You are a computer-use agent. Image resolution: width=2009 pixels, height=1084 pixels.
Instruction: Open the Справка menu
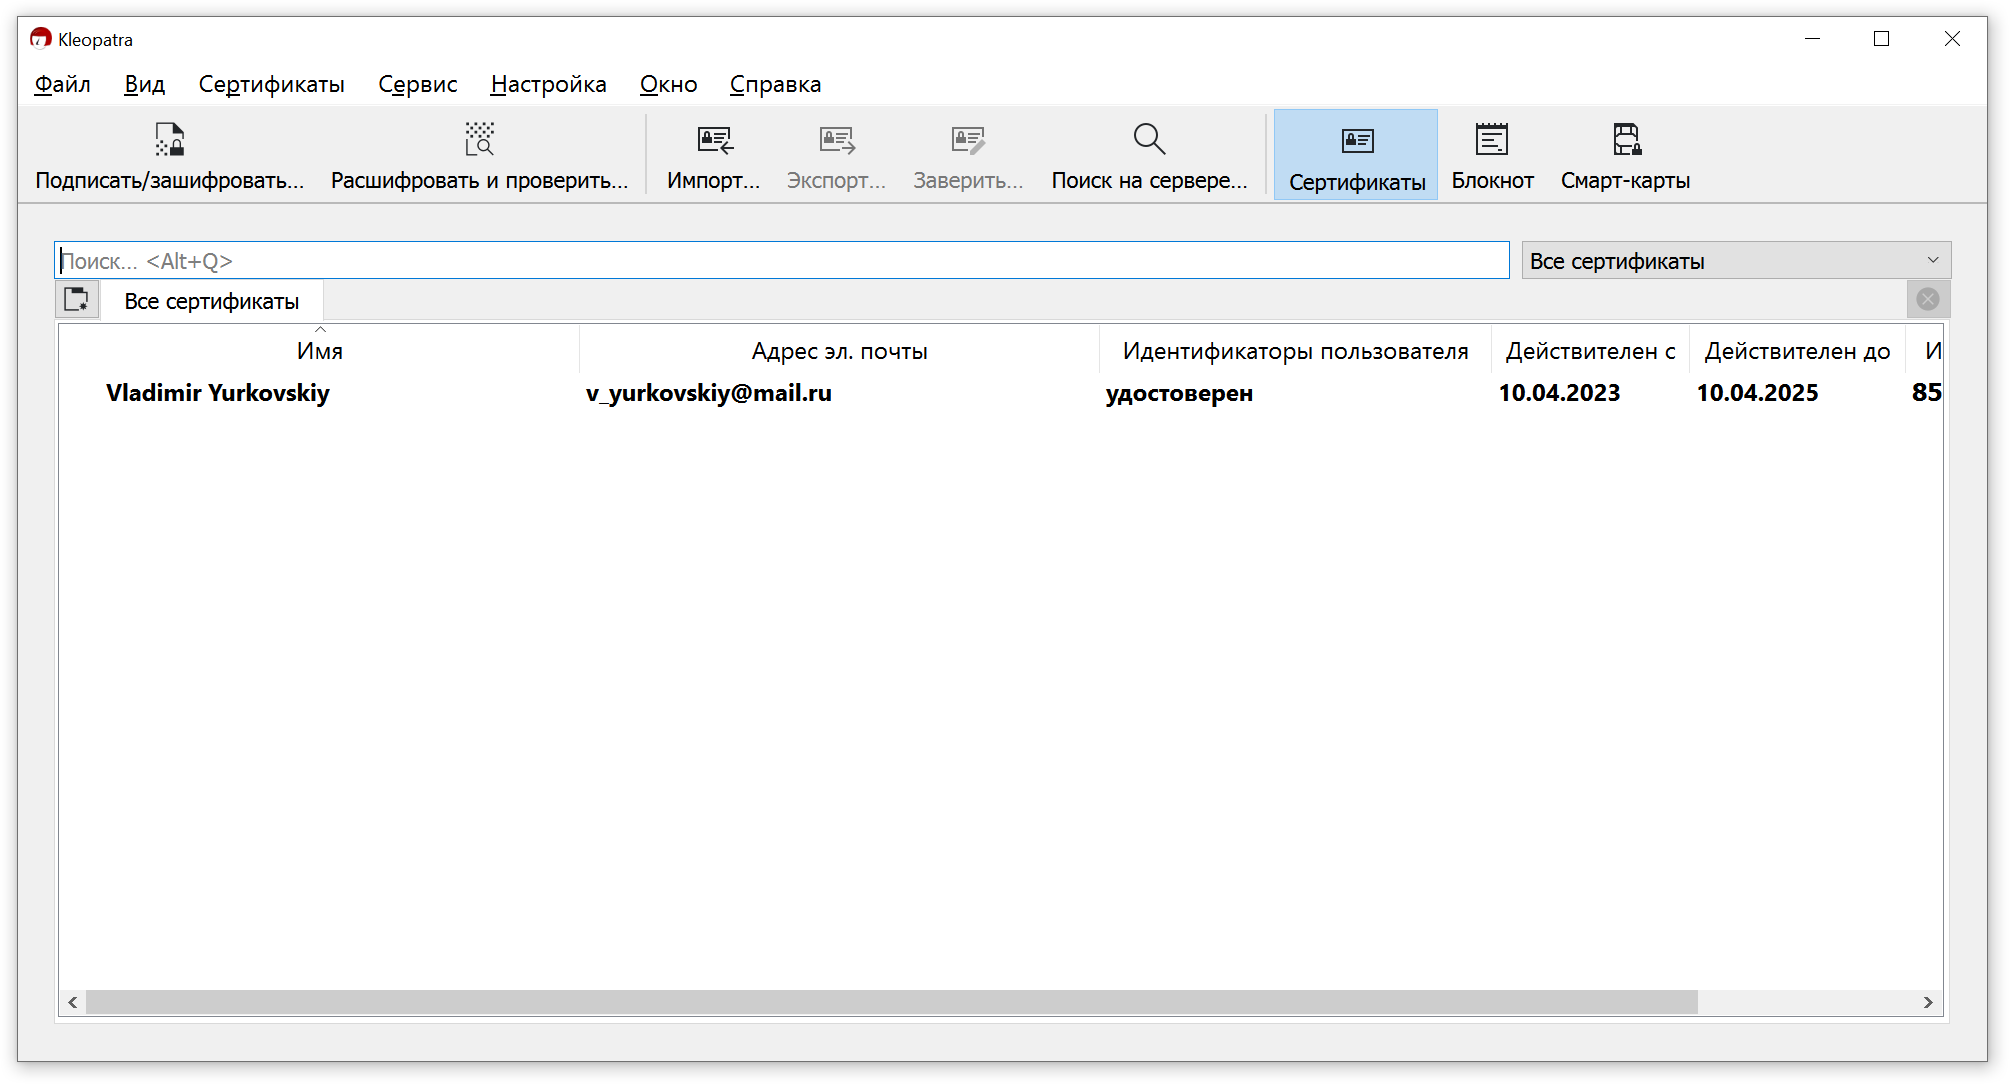(x=776, y=84)
